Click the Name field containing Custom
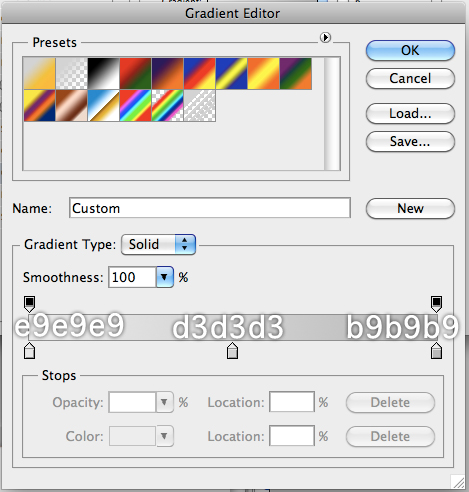This screenshot has height=492, width=469. click(210, 208)
